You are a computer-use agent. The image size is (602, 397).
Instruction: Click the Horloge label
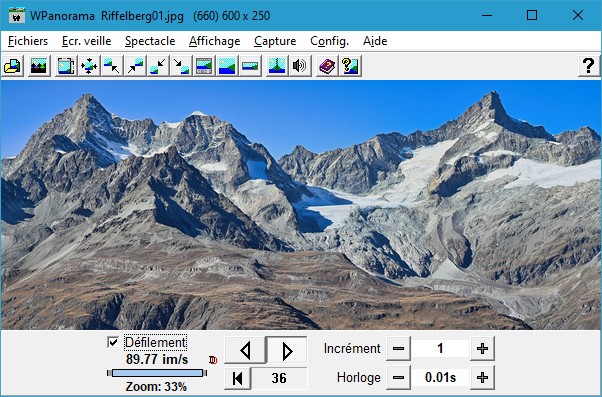(359, 377)
